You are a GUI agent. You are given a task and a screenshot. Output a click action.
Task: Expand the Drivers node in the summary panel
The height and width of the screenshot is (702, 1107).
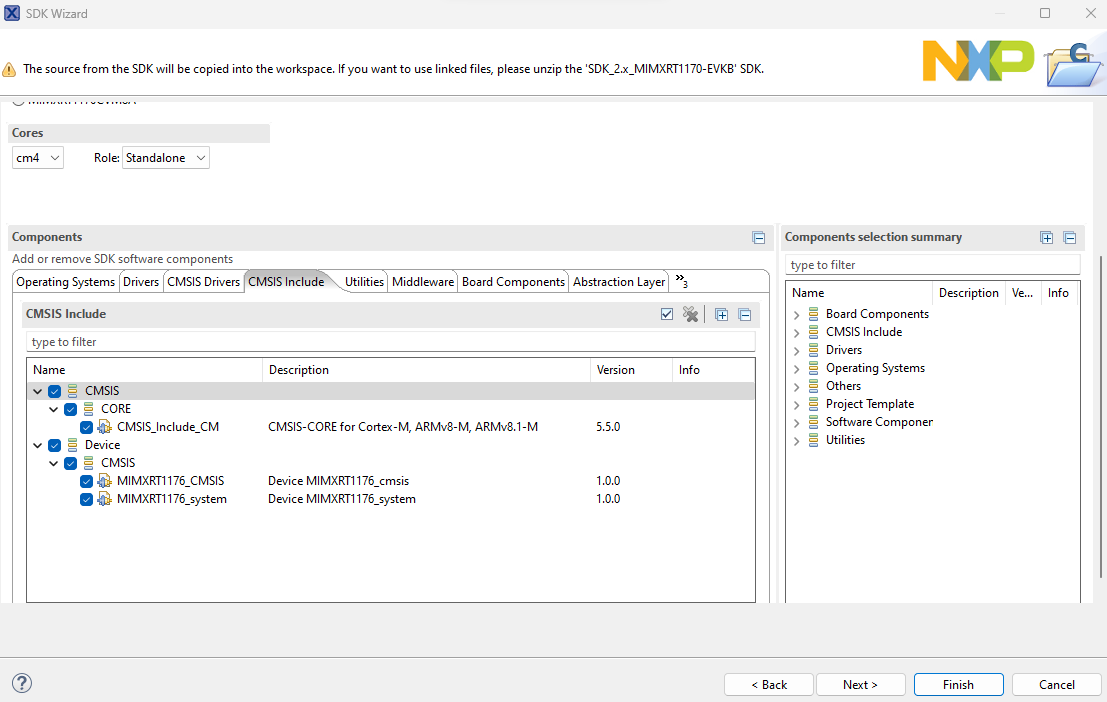click(796, 349)
